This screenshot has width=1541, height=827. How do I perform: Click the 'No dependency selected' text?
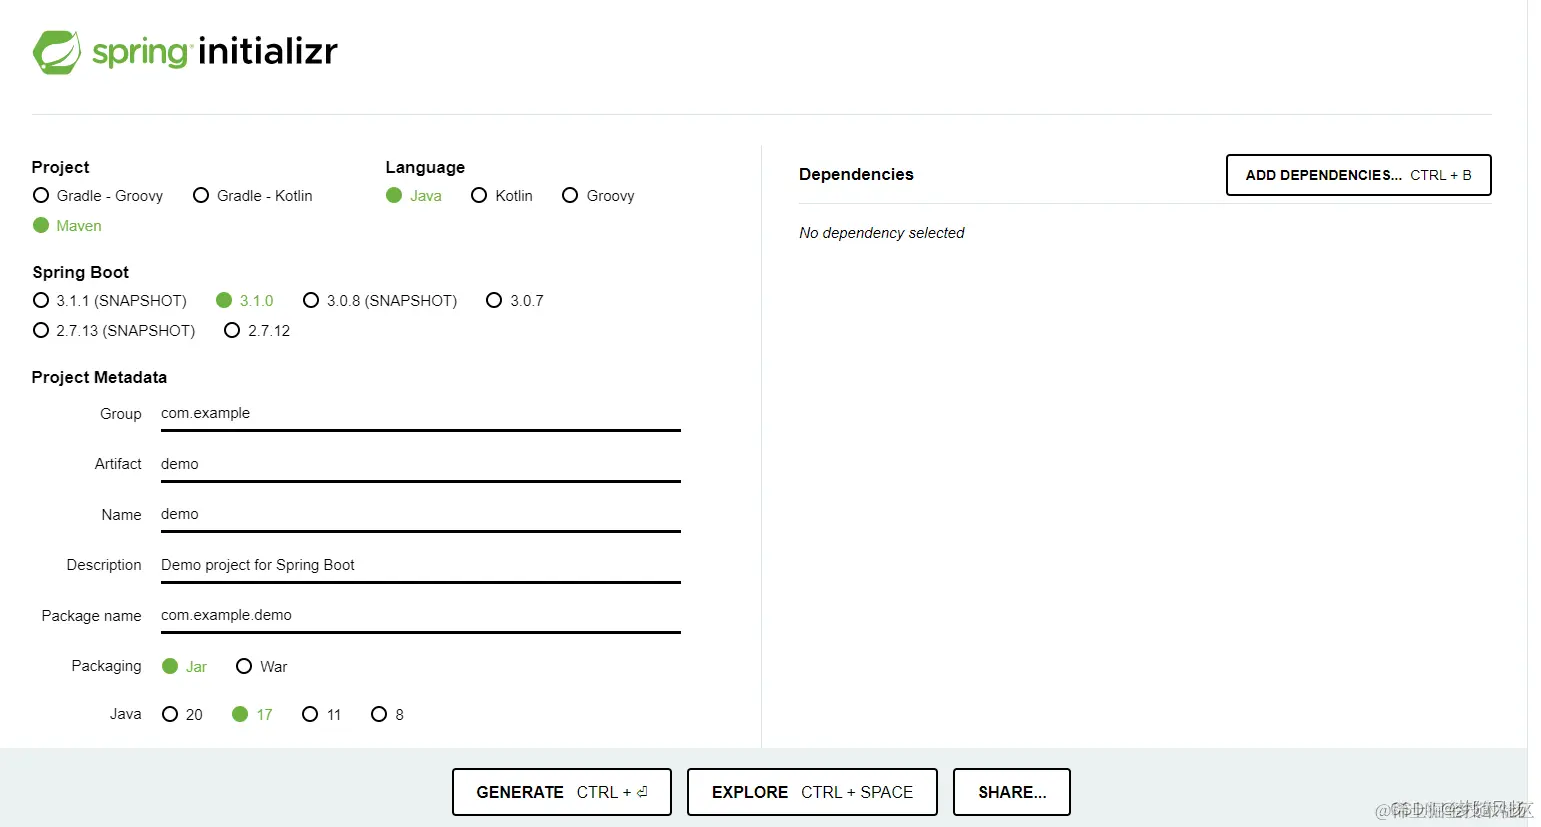point(882,233)
